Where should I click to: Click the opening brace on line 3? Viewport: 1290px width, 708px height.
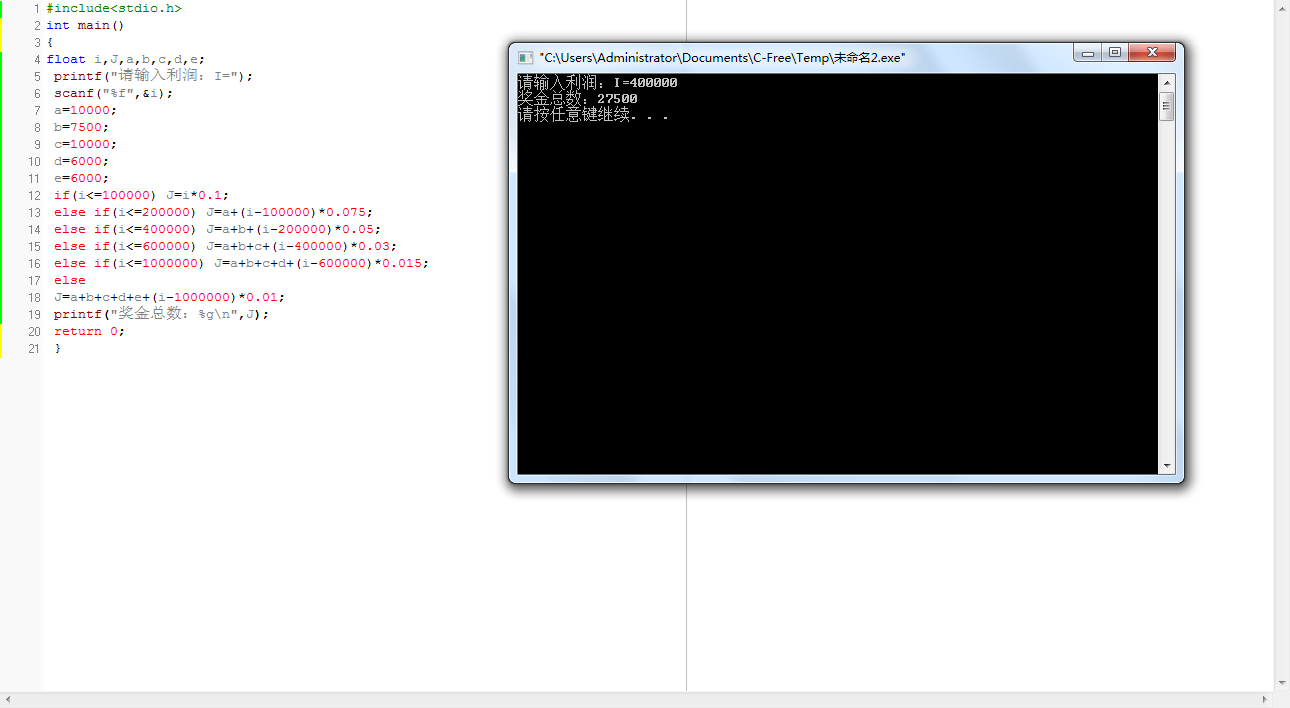pos(50,42)
